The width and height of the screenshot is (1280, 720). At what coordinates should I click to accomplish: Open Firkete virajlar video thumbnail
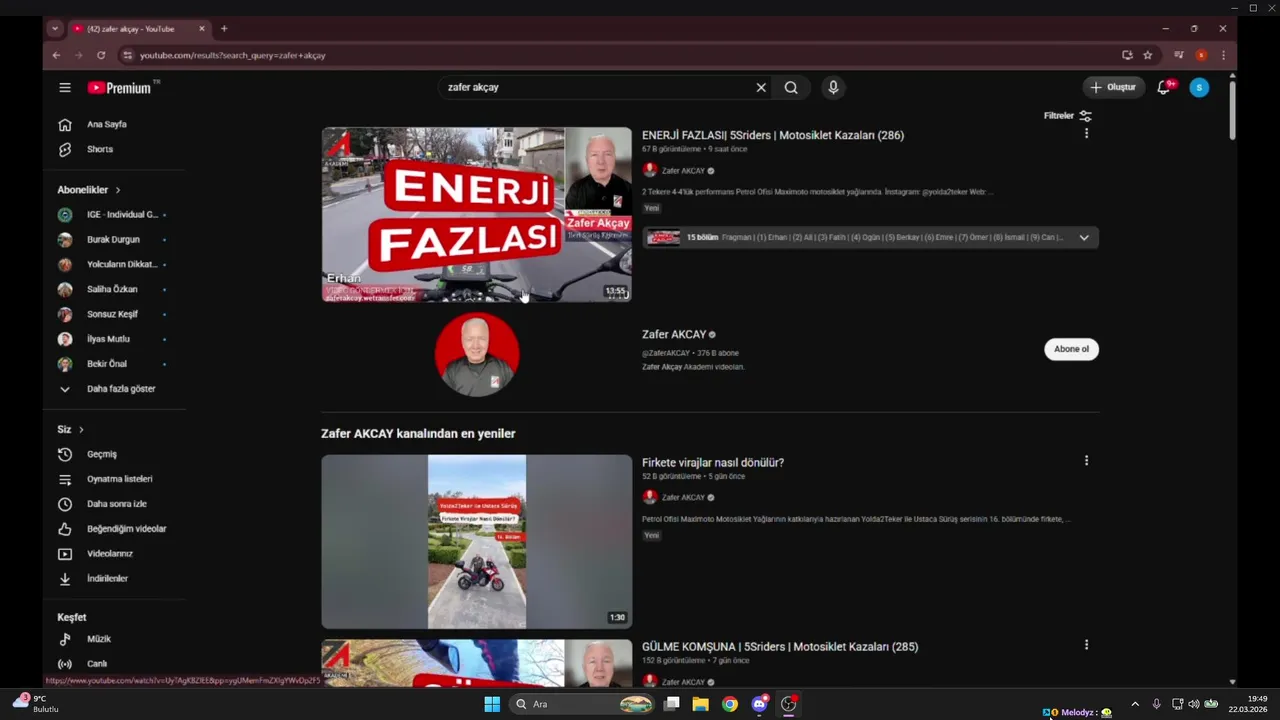(477, 542)
